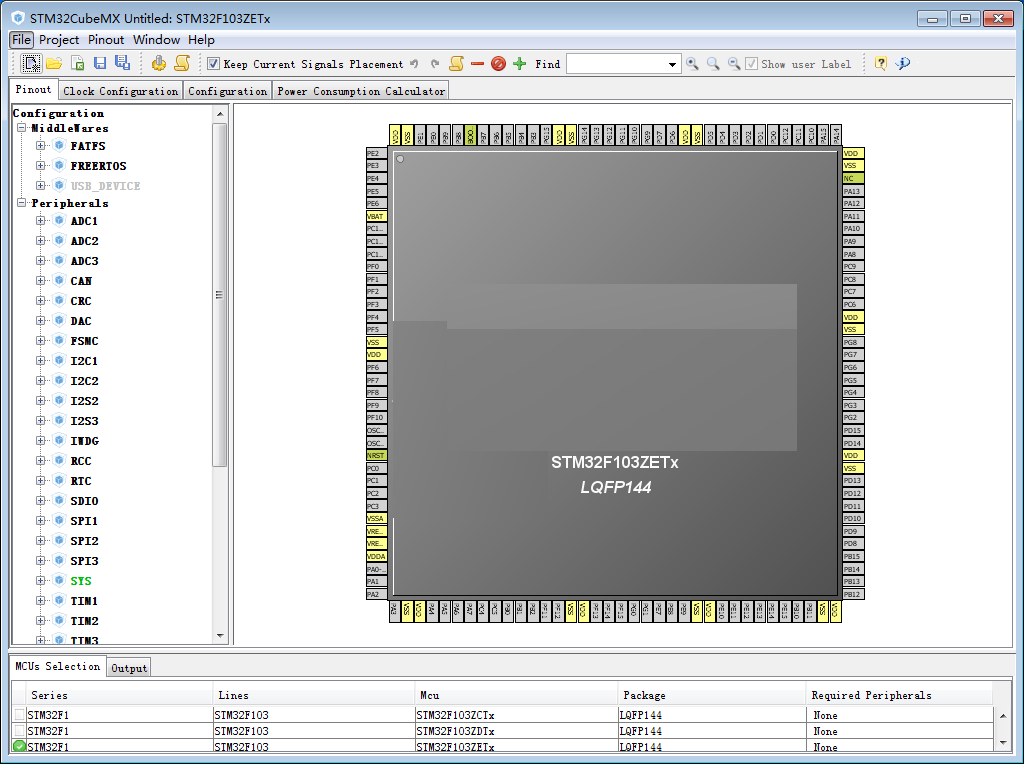The height and width of the screenshot is (764, 1024).
Task: Click the PB12 pin on chip
Action: (853, 594)
